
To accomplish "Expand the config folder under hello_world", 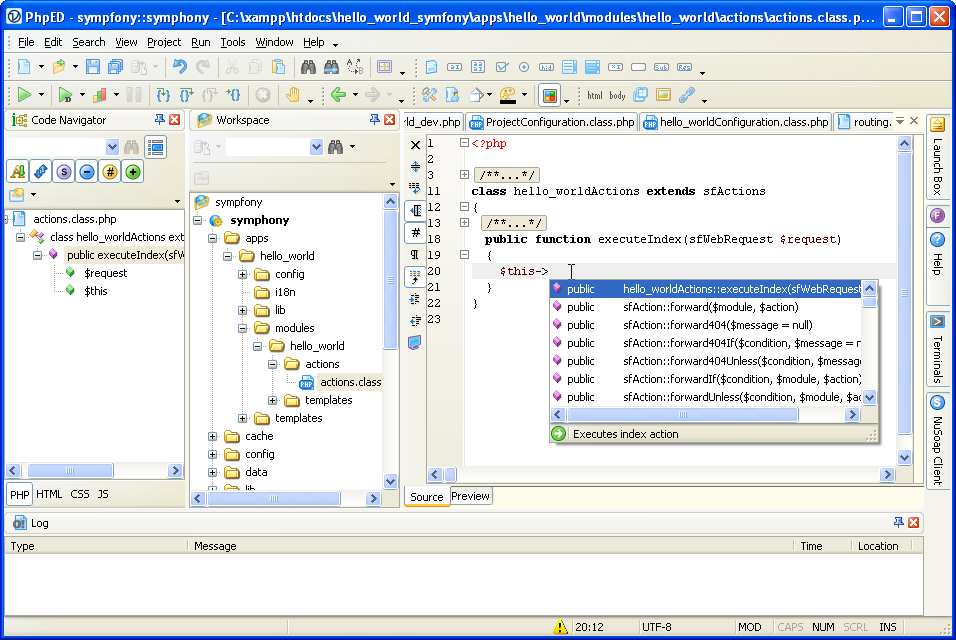I will click(x=243, y=274).
